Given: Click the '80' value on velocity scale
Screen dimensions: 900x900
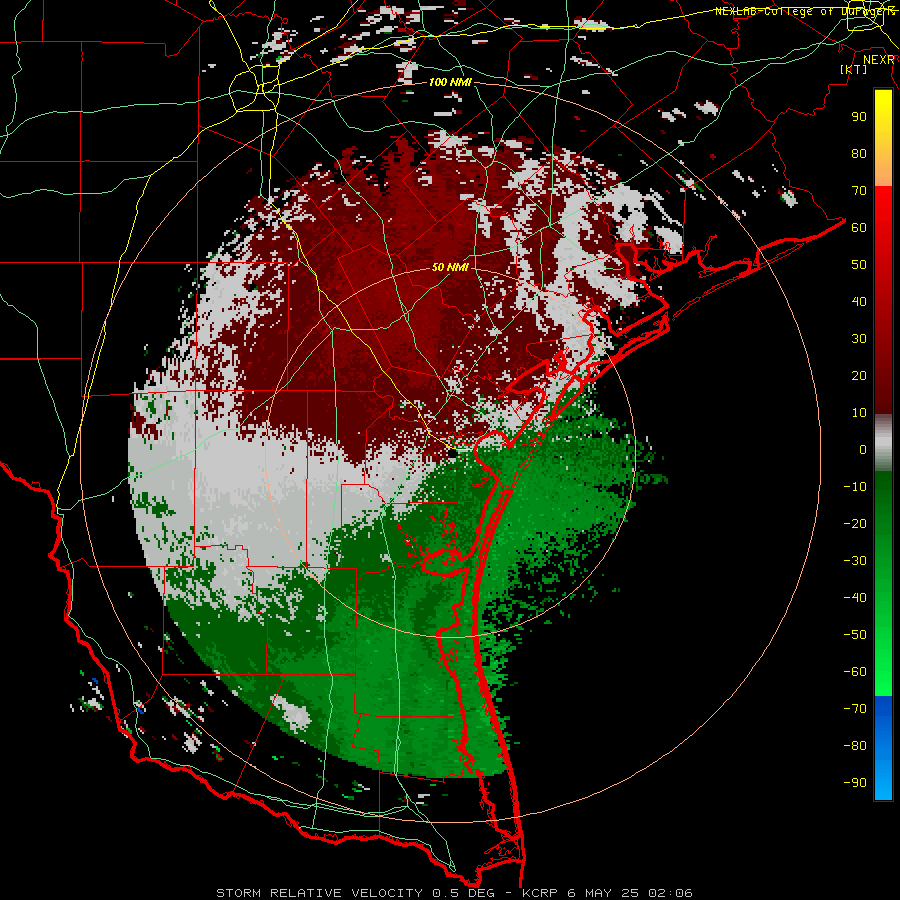Looking at the screenshot, I should pos(859,153).
